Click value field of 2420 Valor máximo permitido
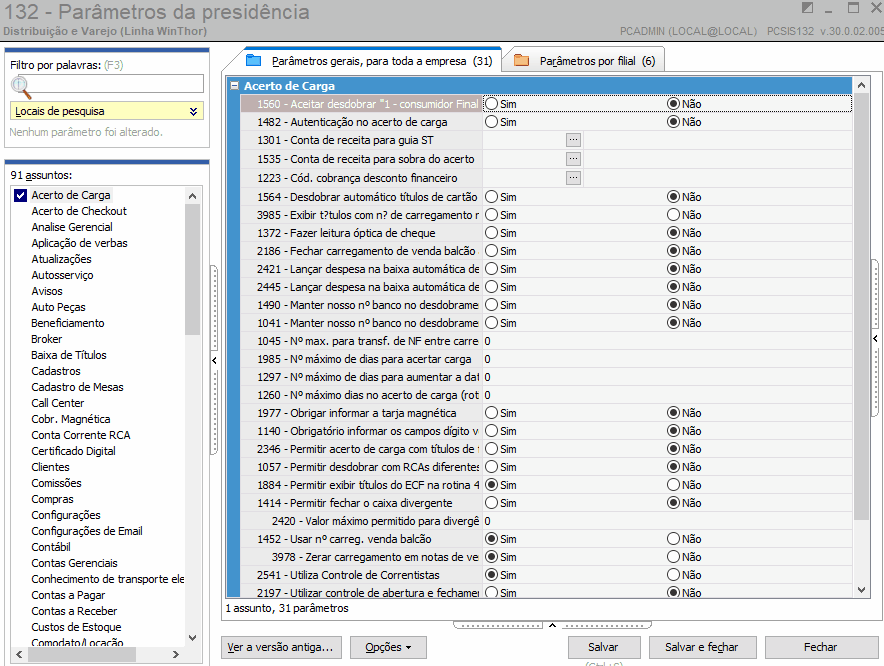Image resolution: width=884 pixels, height=666 pixels. [667, 521]
